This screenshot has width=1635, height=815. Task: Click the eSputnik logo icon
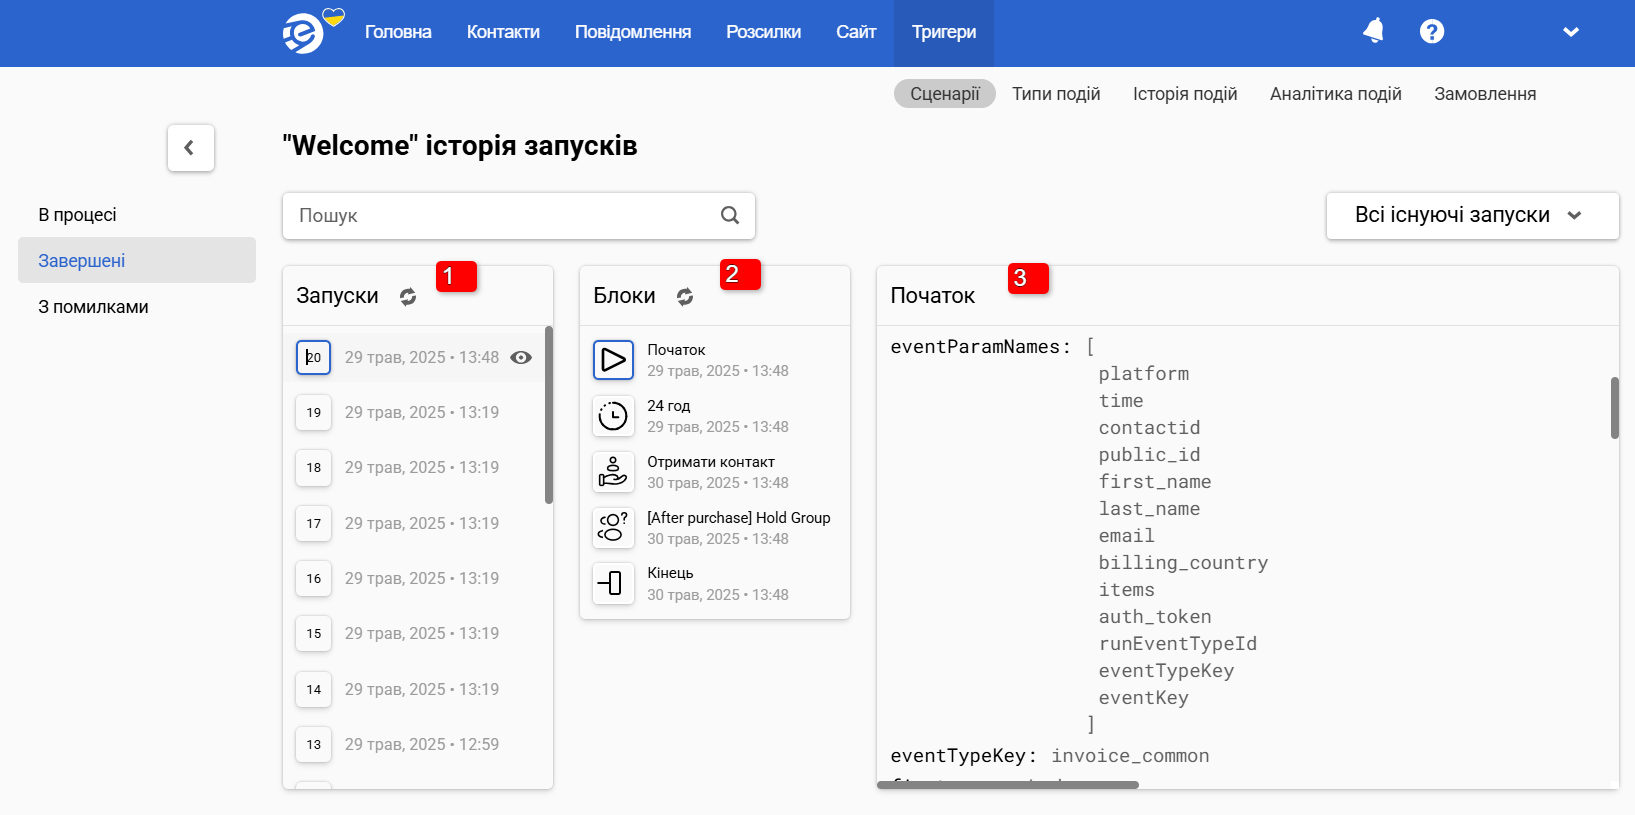click(x=304, y=33)
